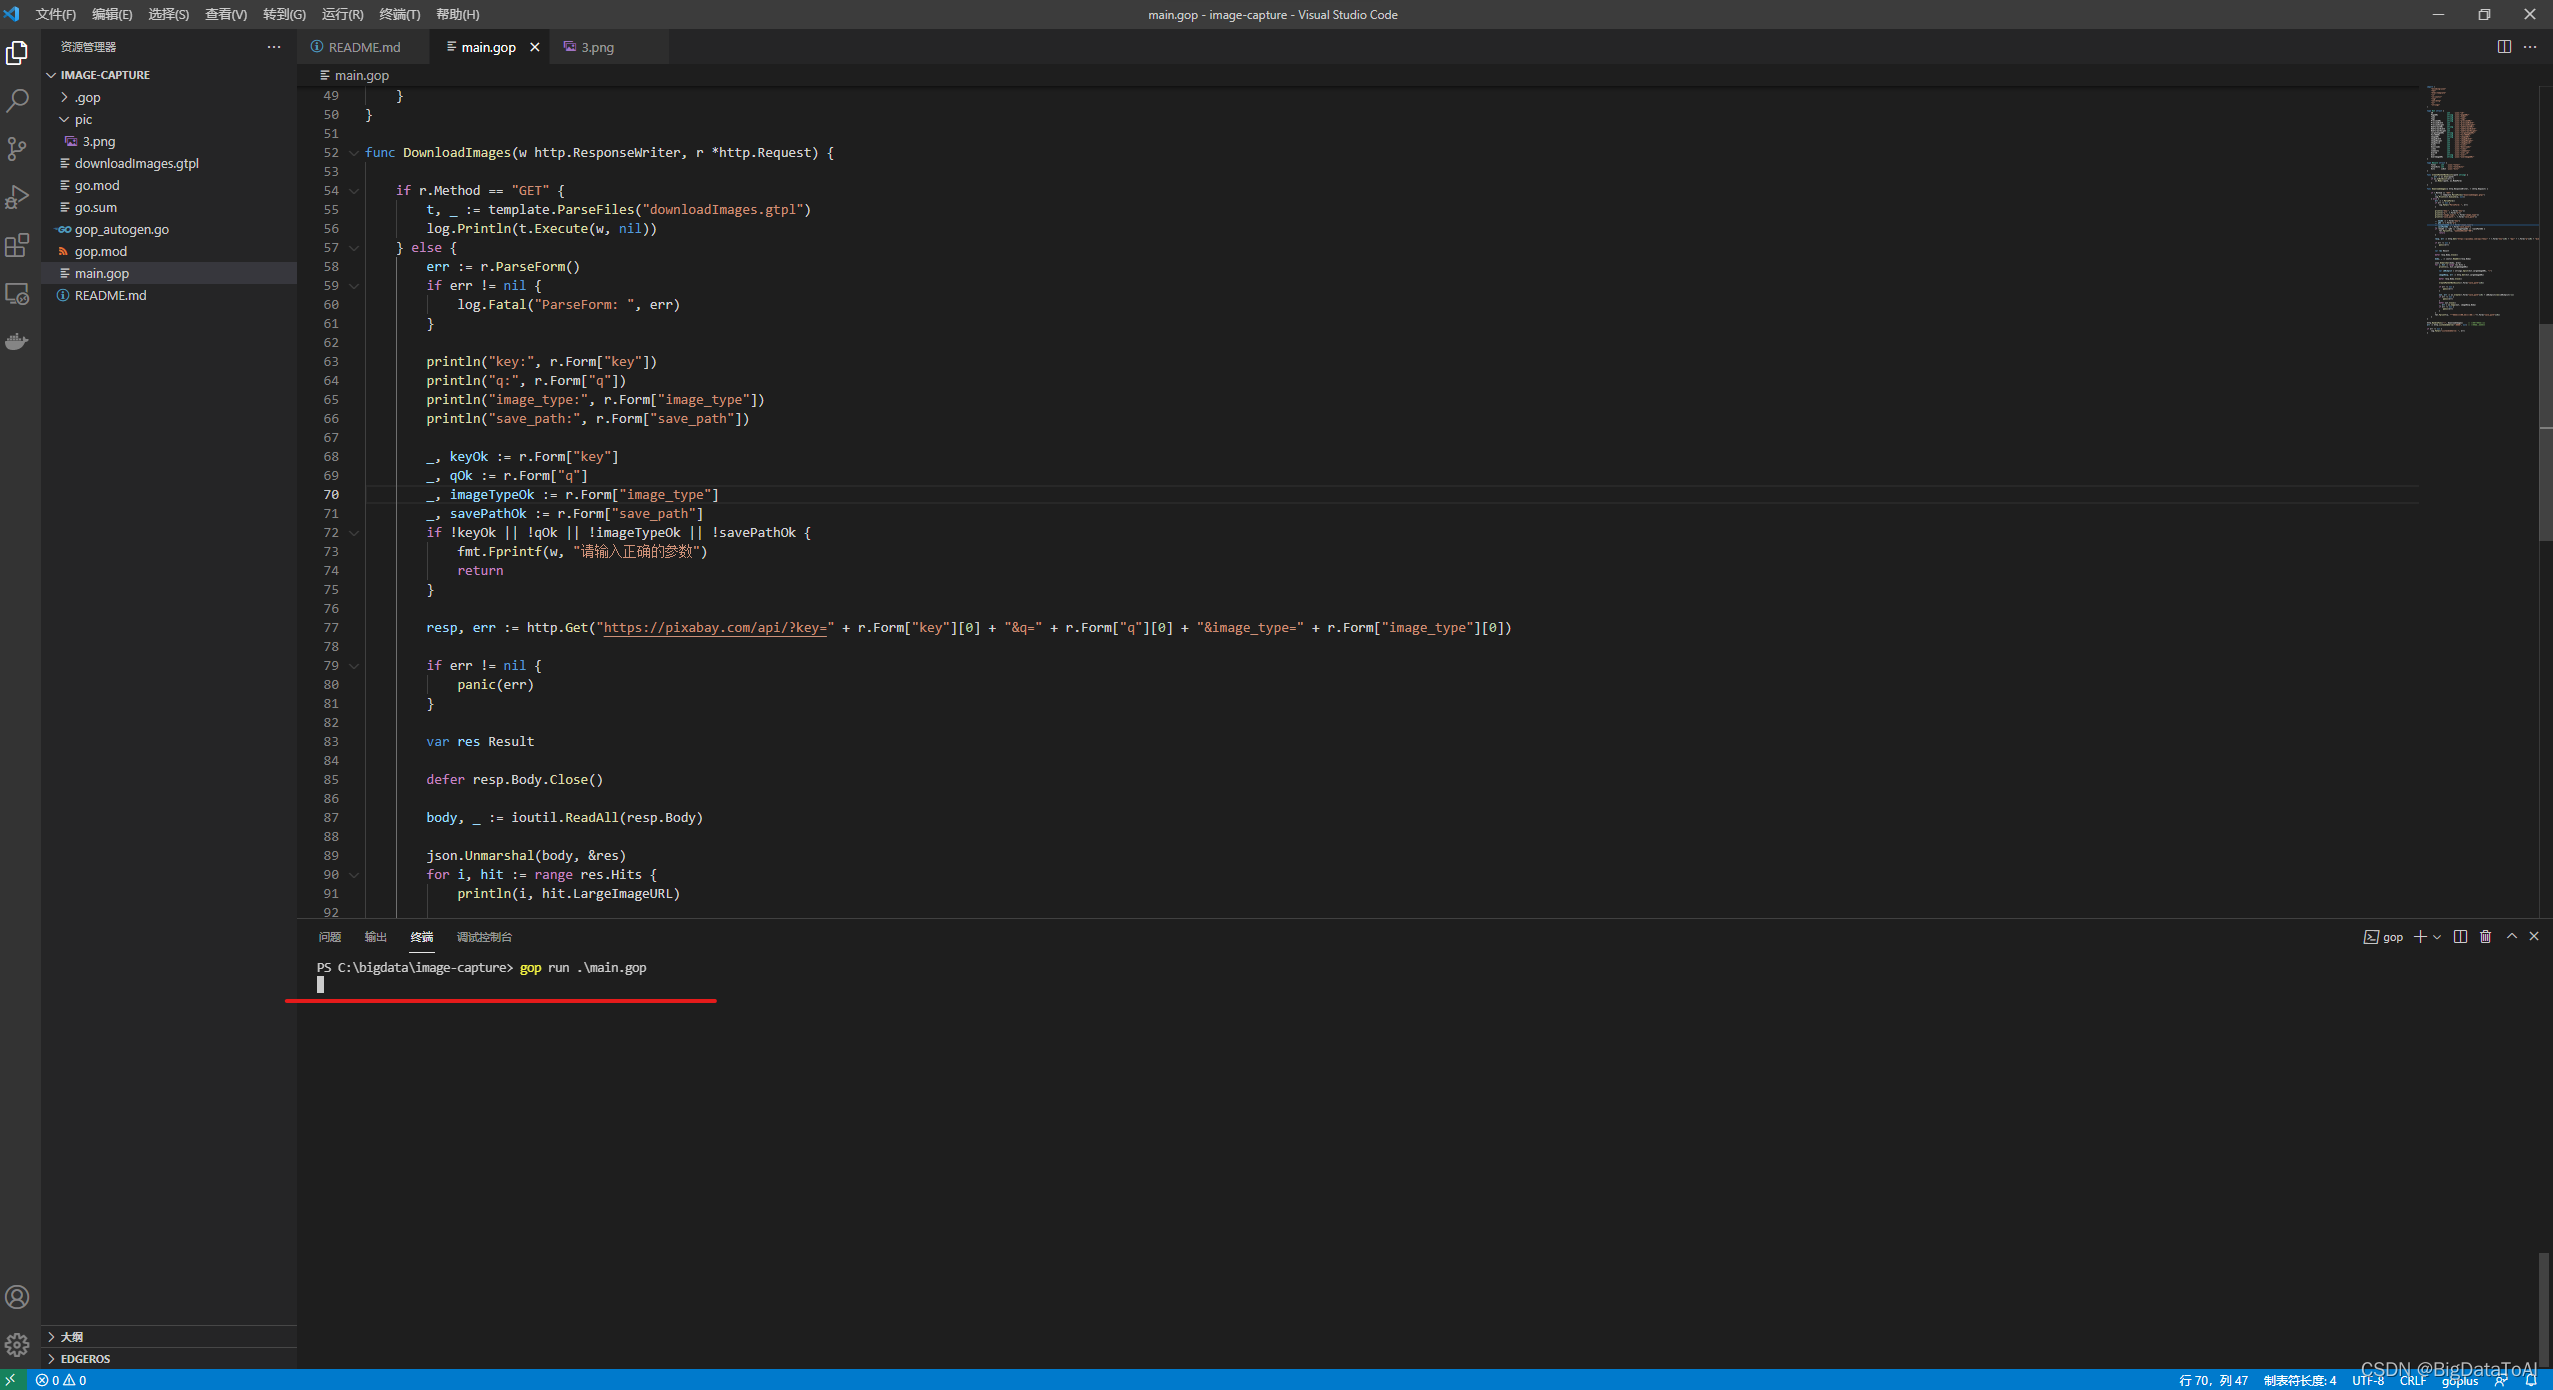The image size is (2553, 1390).
Task: Open gop_autogen.go in the file tree
Action: 169,229
